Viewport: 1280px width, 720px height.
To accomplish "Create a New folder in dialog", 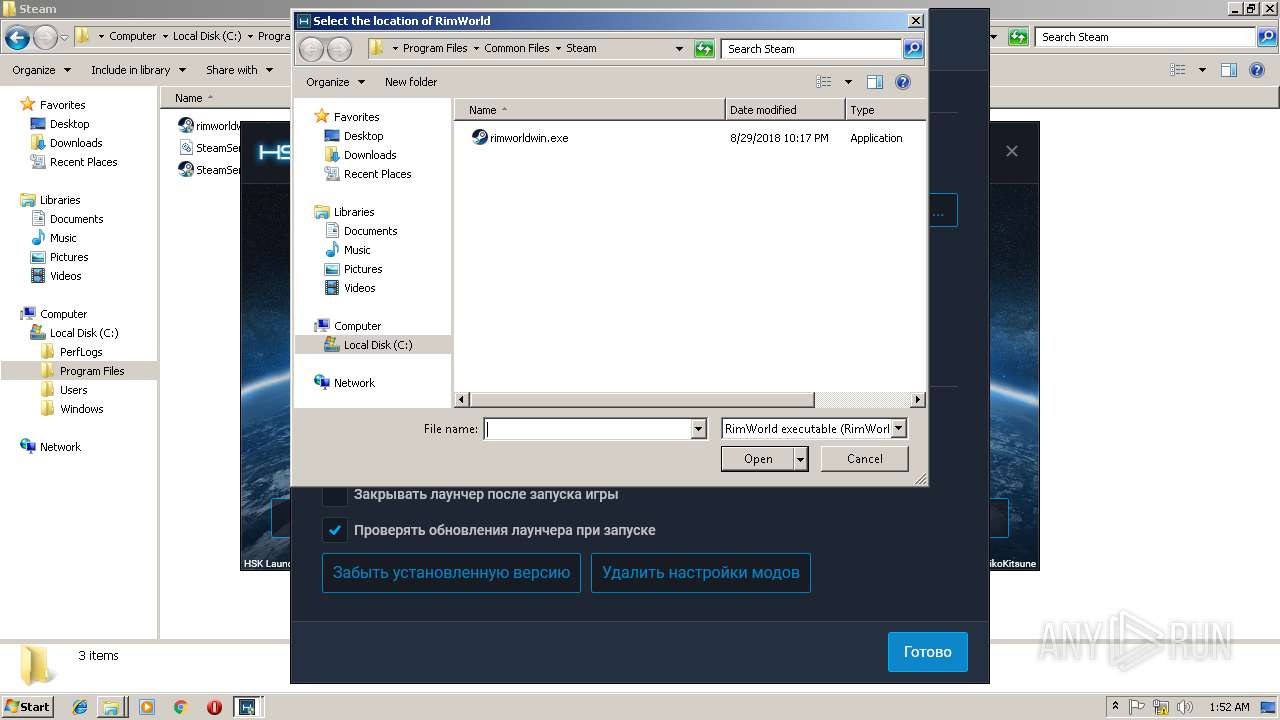I will (x=411, y=82).
